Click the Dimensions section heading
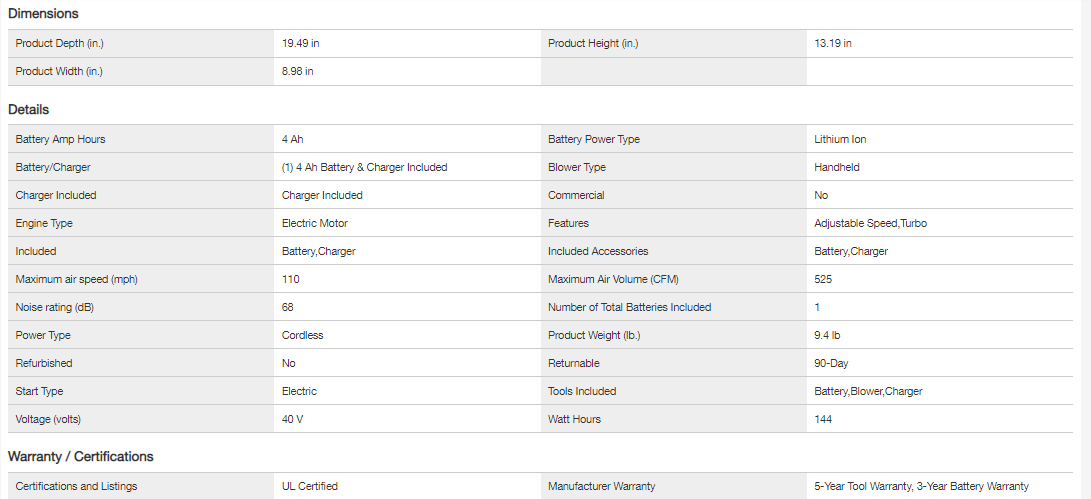1091x499 pixels. tap(43, 14)
